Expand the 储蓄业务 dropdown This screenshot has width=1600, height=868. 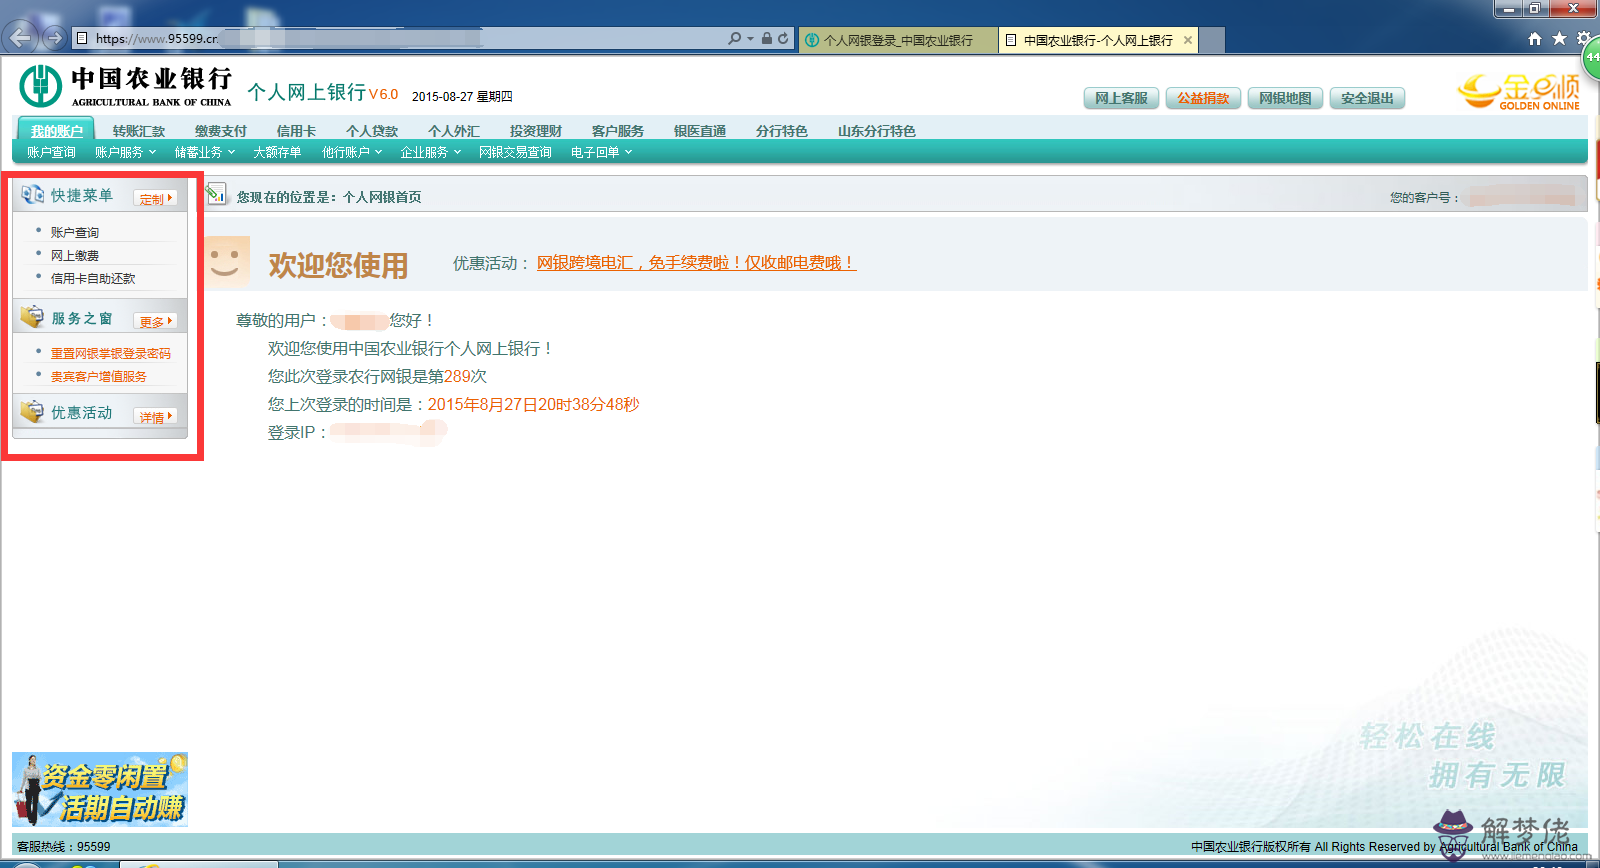tap(204, 152)
